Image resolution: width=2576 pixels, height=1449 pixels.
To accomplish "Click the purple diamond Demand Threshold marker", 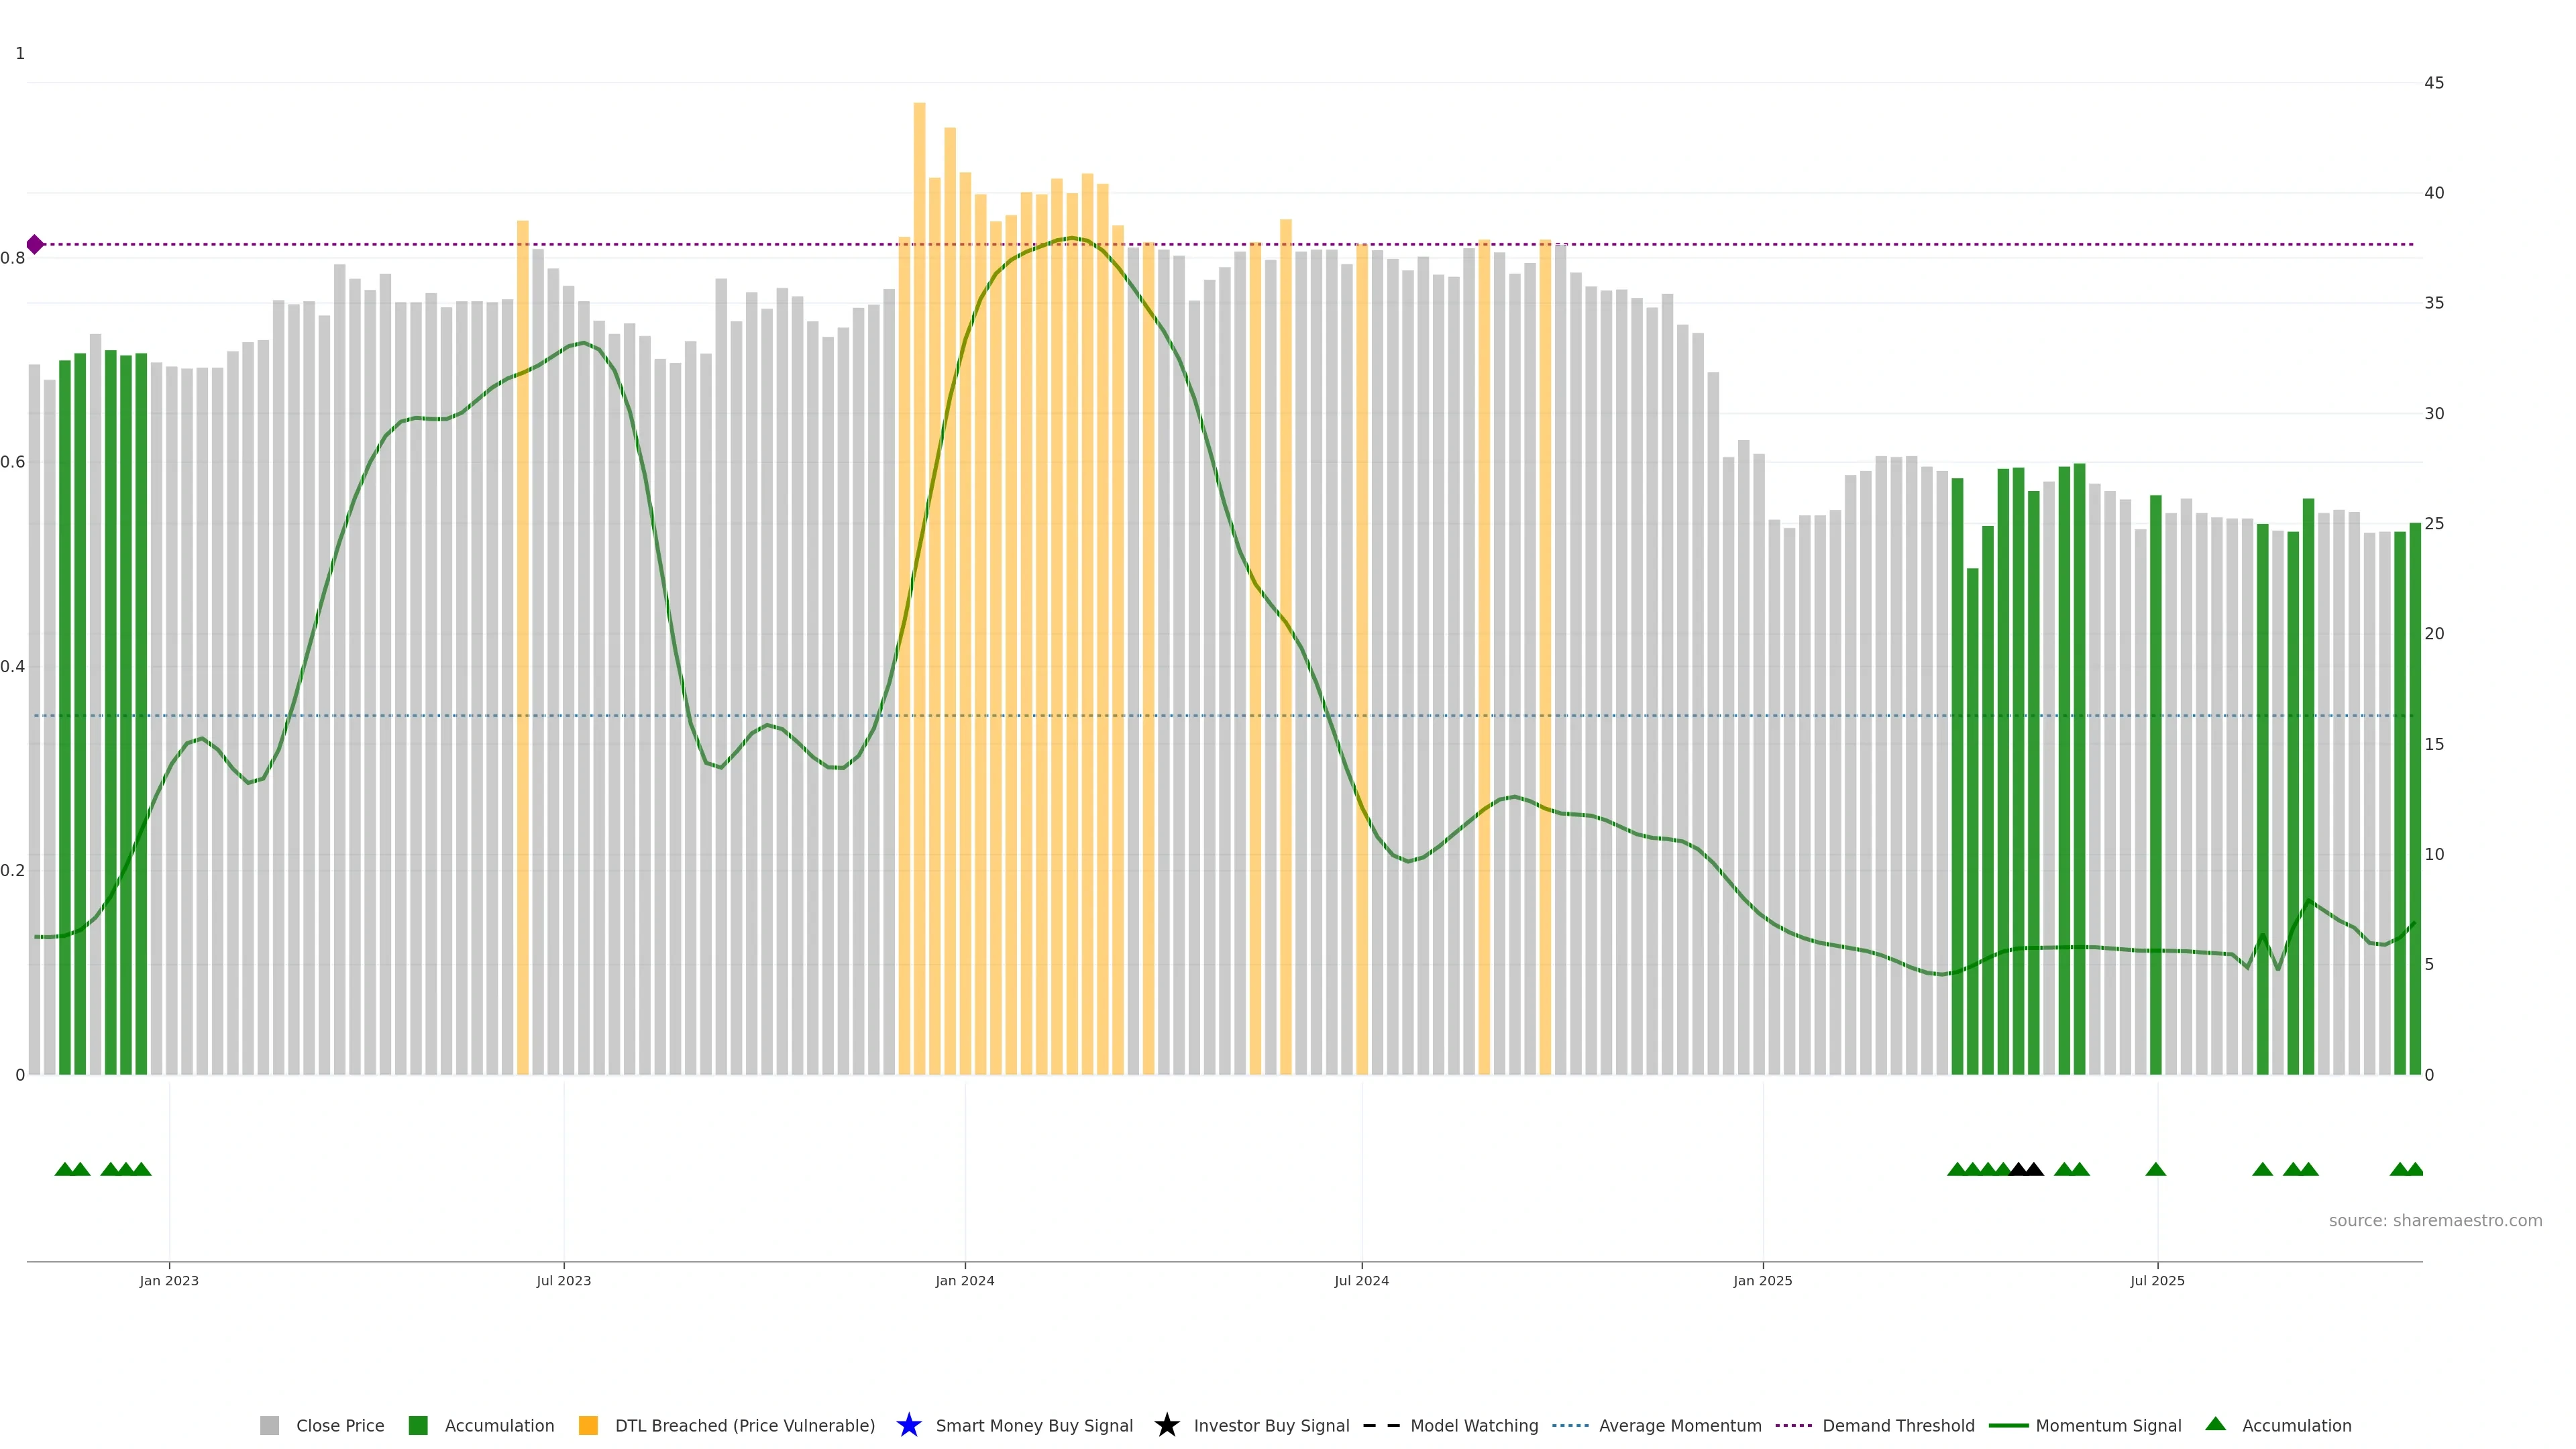I will [x=35, y=244].
